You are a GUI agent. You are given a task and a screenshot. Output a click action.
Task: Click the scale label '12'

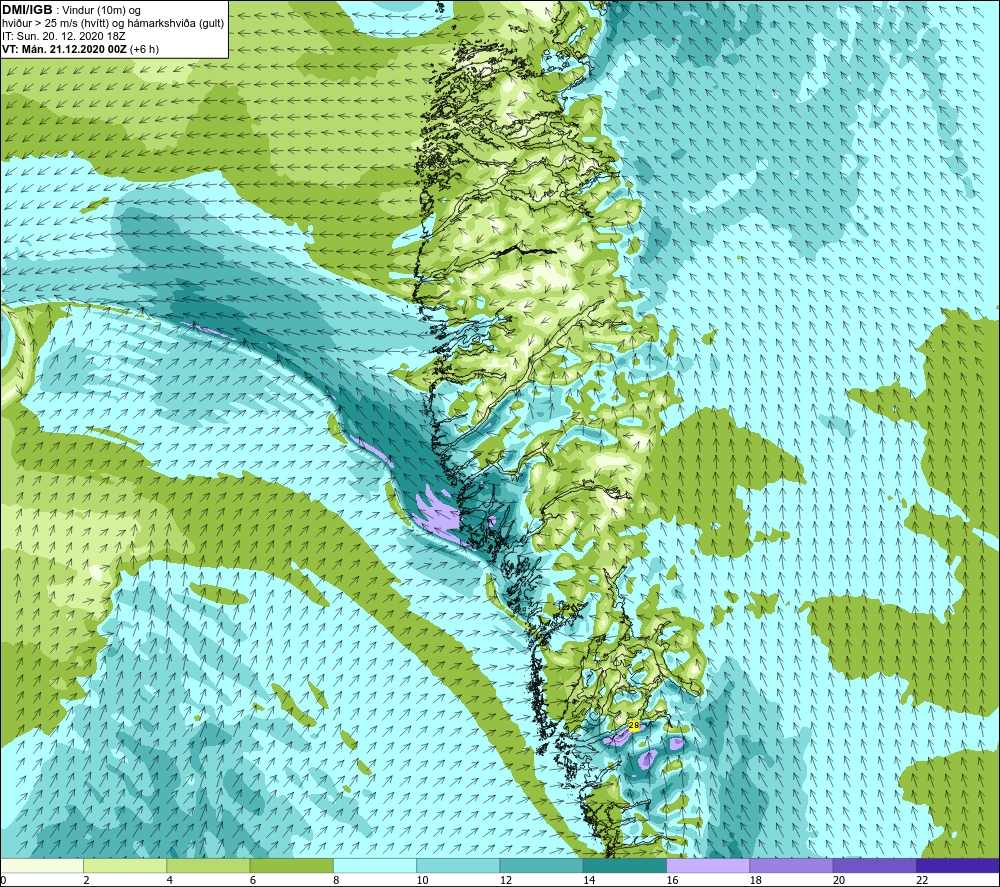pyautogui.click(x=506, y=881)
